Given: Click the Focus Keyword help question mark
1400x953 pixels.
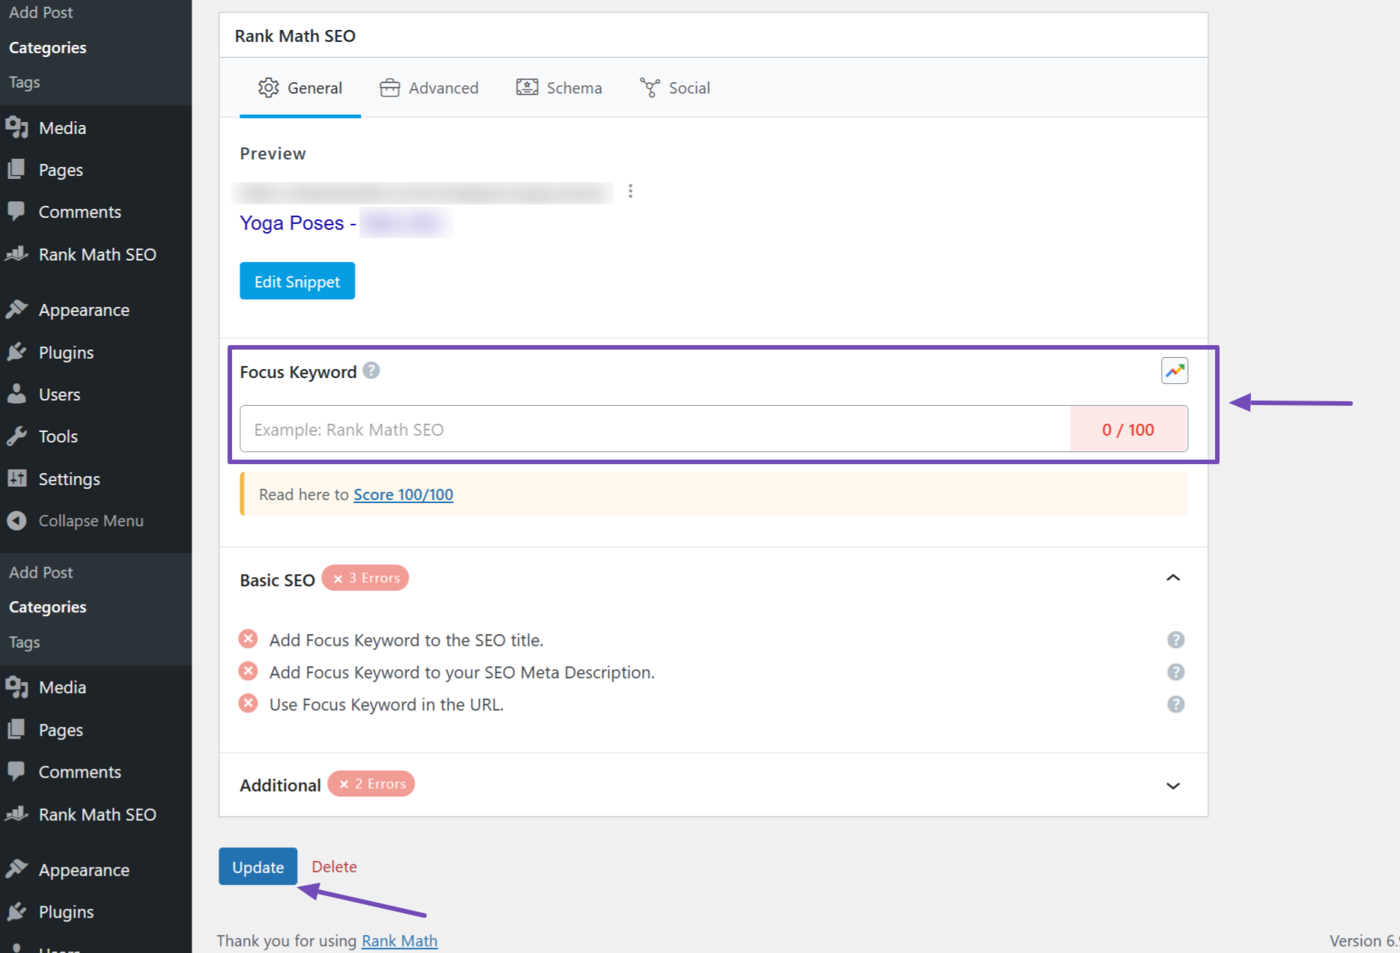Looking at the screenshot, I should [x=371, y=371].
